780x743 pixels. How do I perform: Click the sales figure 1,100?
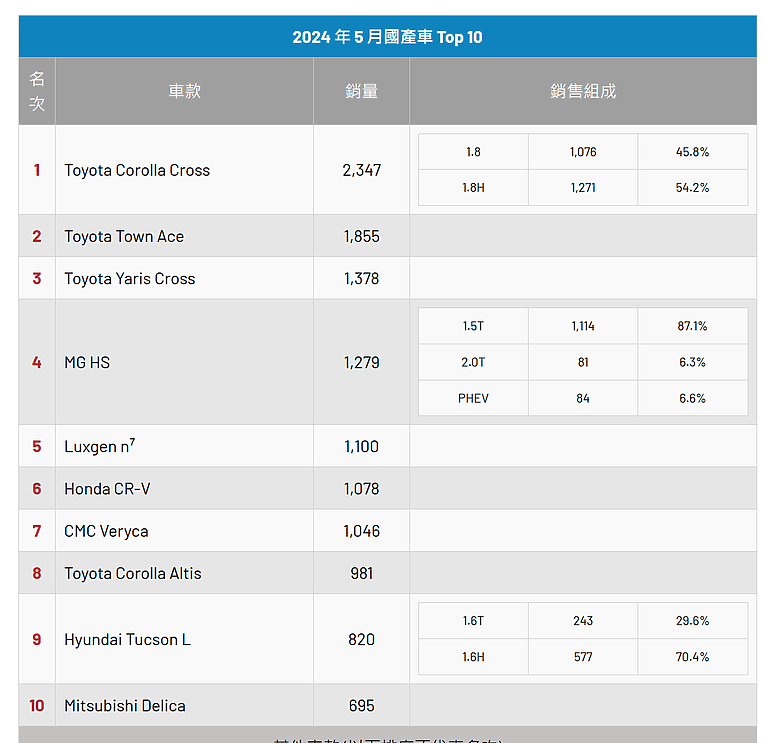pos(362,447)
